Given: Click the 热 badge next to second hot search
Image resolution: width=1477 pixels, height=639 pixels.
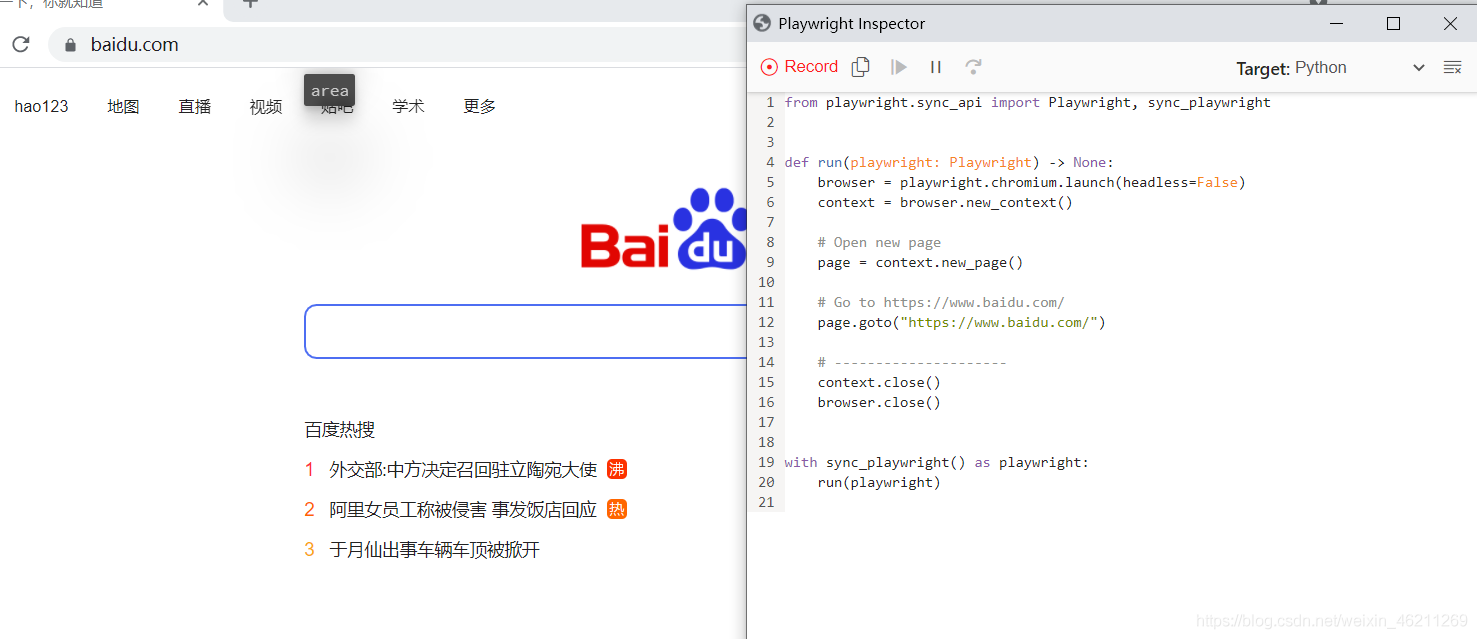Looking at the screenshot, I should [x=617, y=510].
